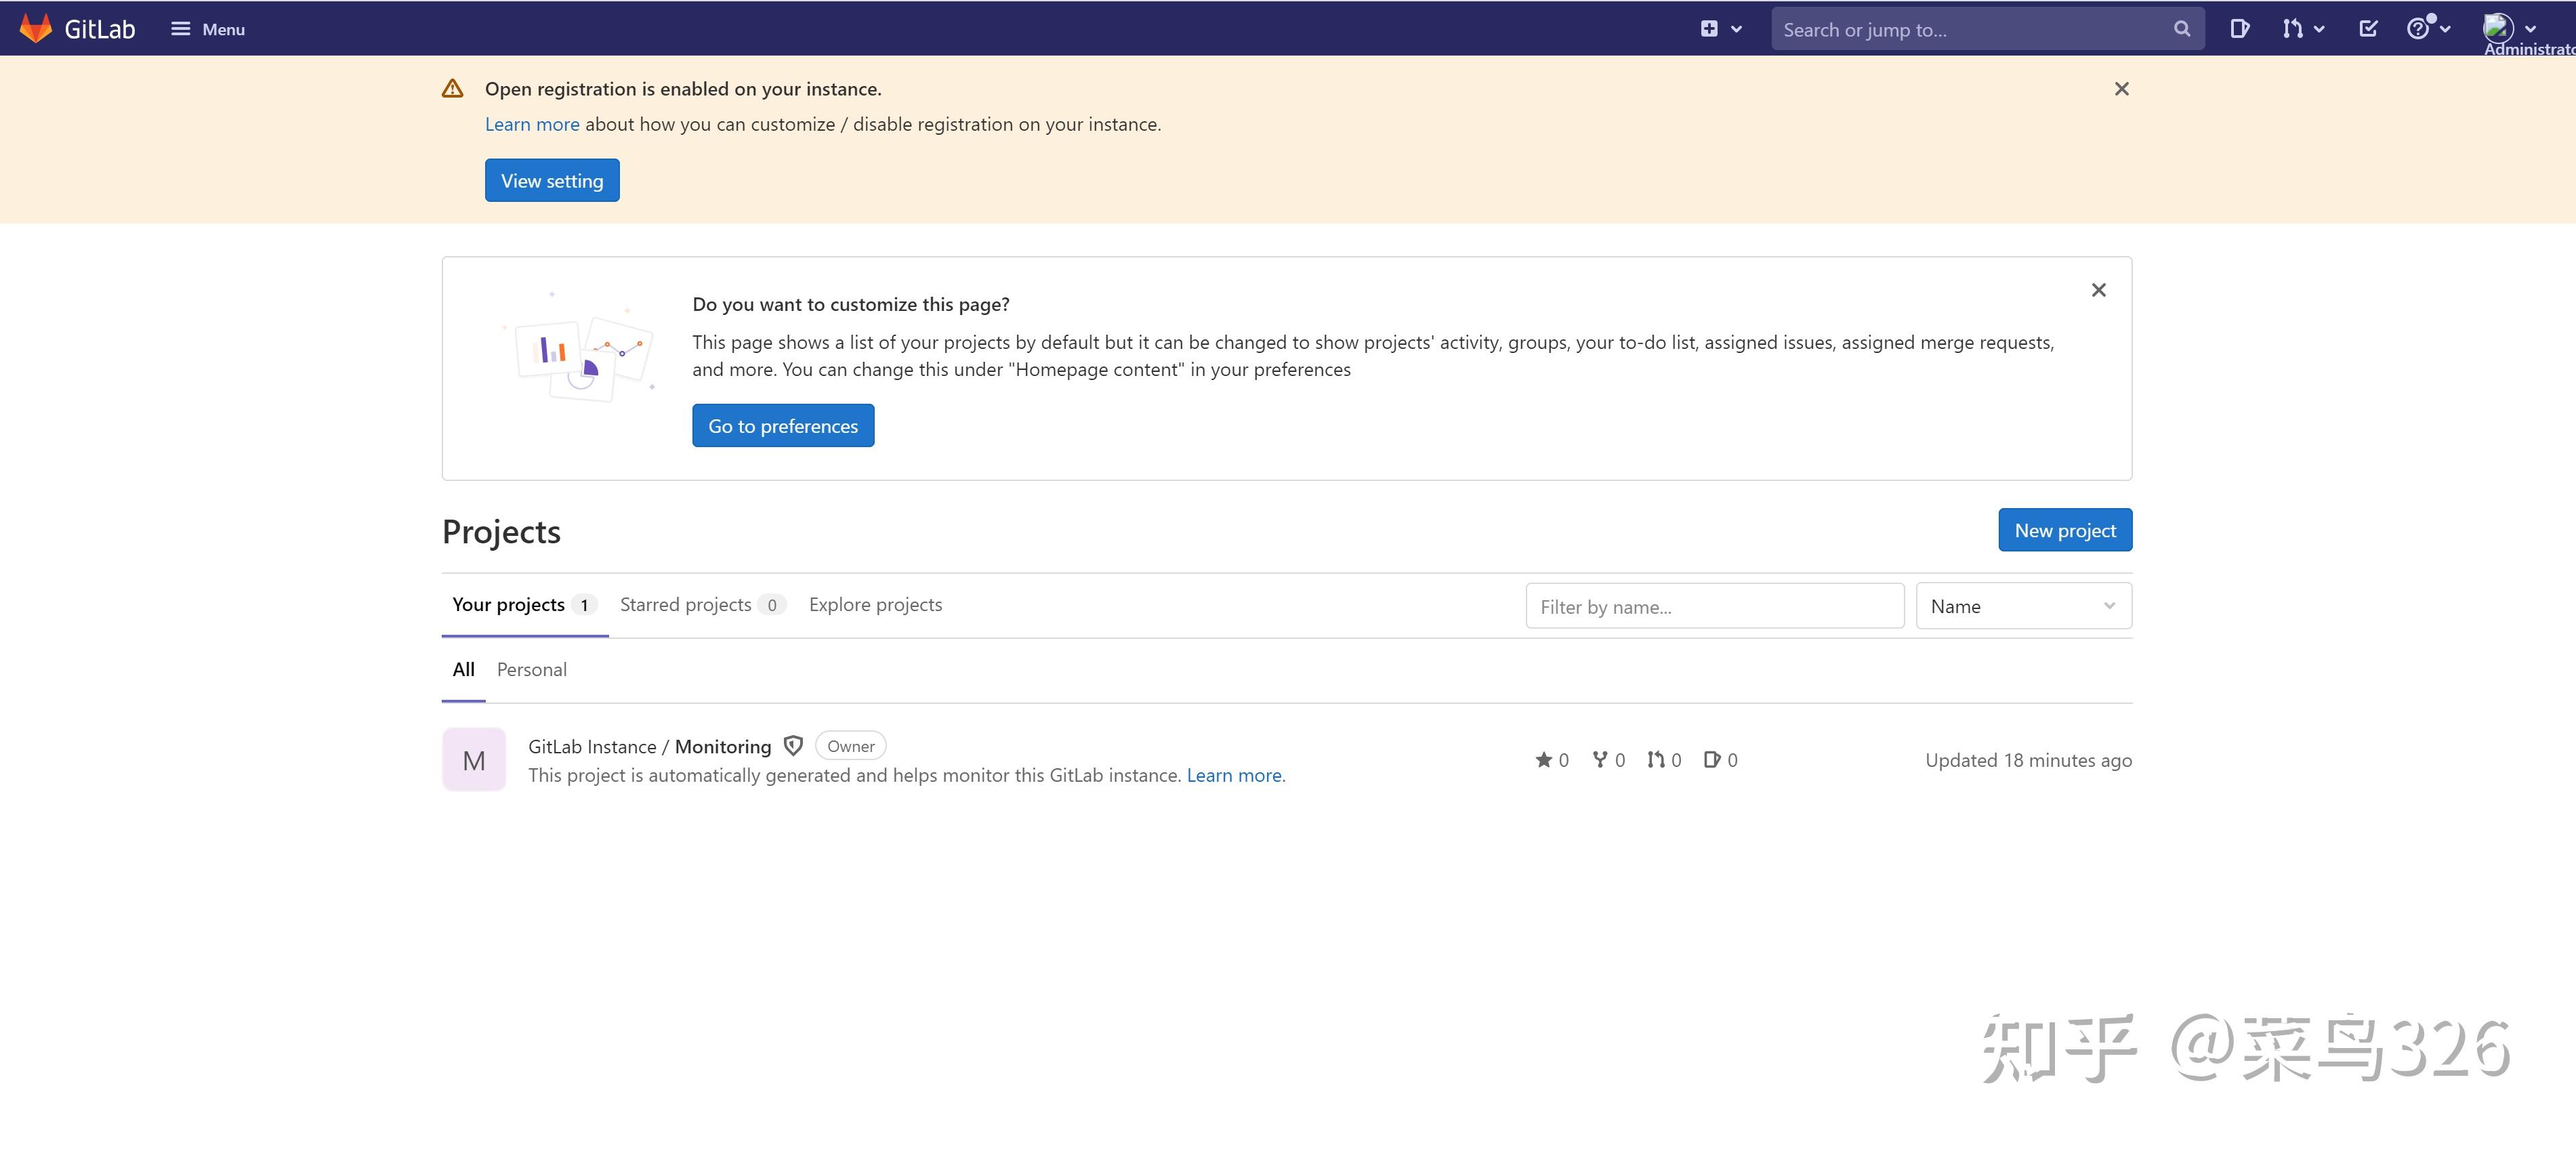This screenshot has height=1151, width=2576.
Task: Click the Filter by name field
Action: pyautogui.click(x=1714, y=606)
